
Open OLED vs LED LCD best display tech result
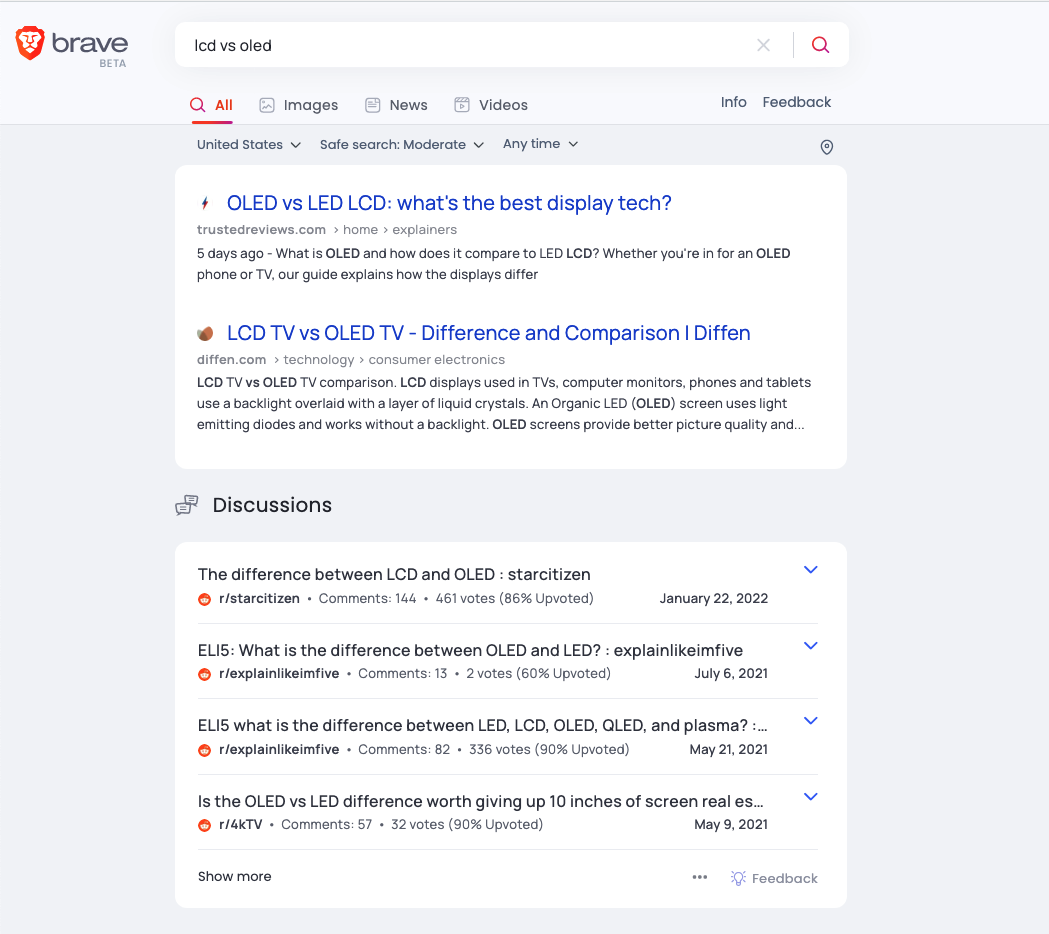coord(449,203)
